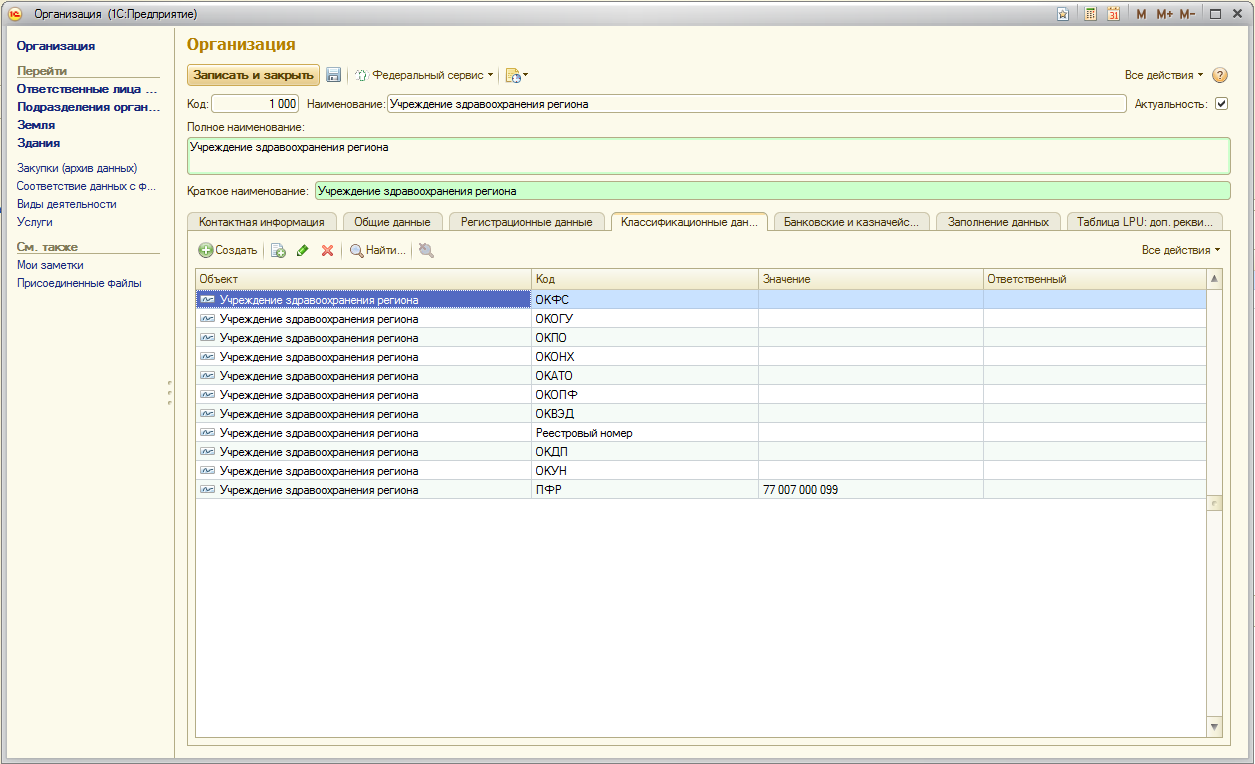Click the Найти... search button
This screenshot has width=1255, height=764.
378,250
